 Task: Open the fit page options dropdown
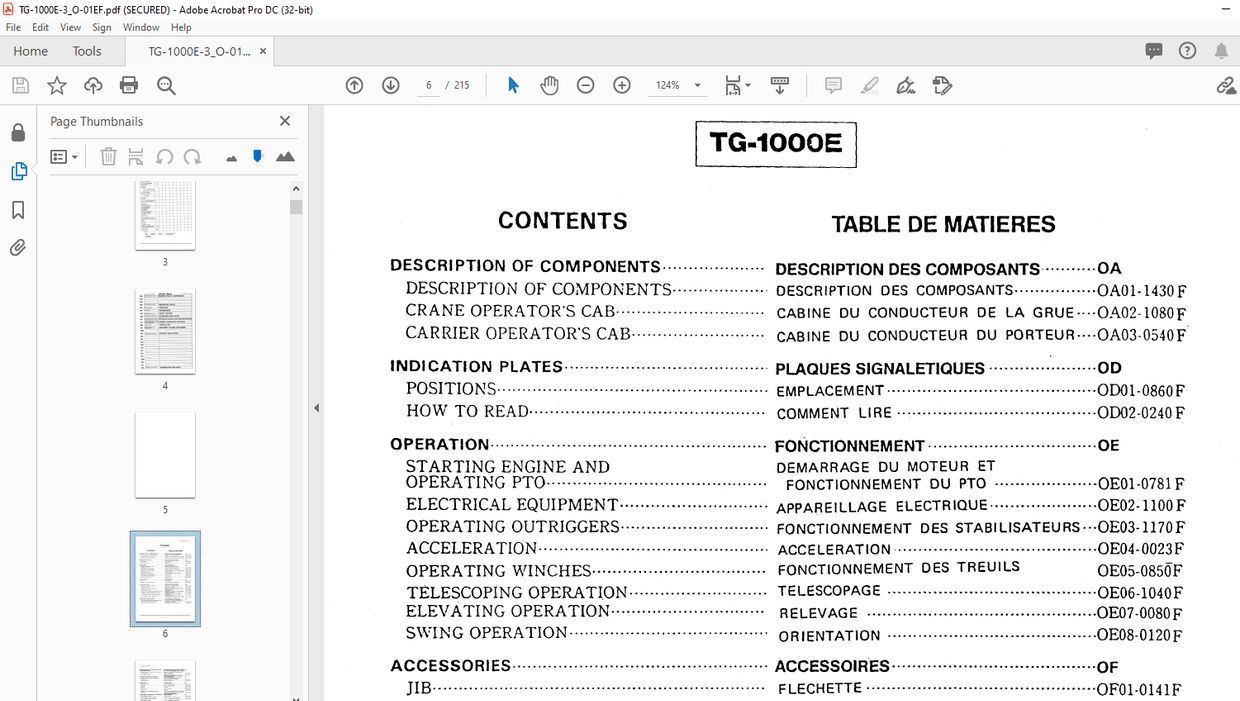[x=737, y=86]
